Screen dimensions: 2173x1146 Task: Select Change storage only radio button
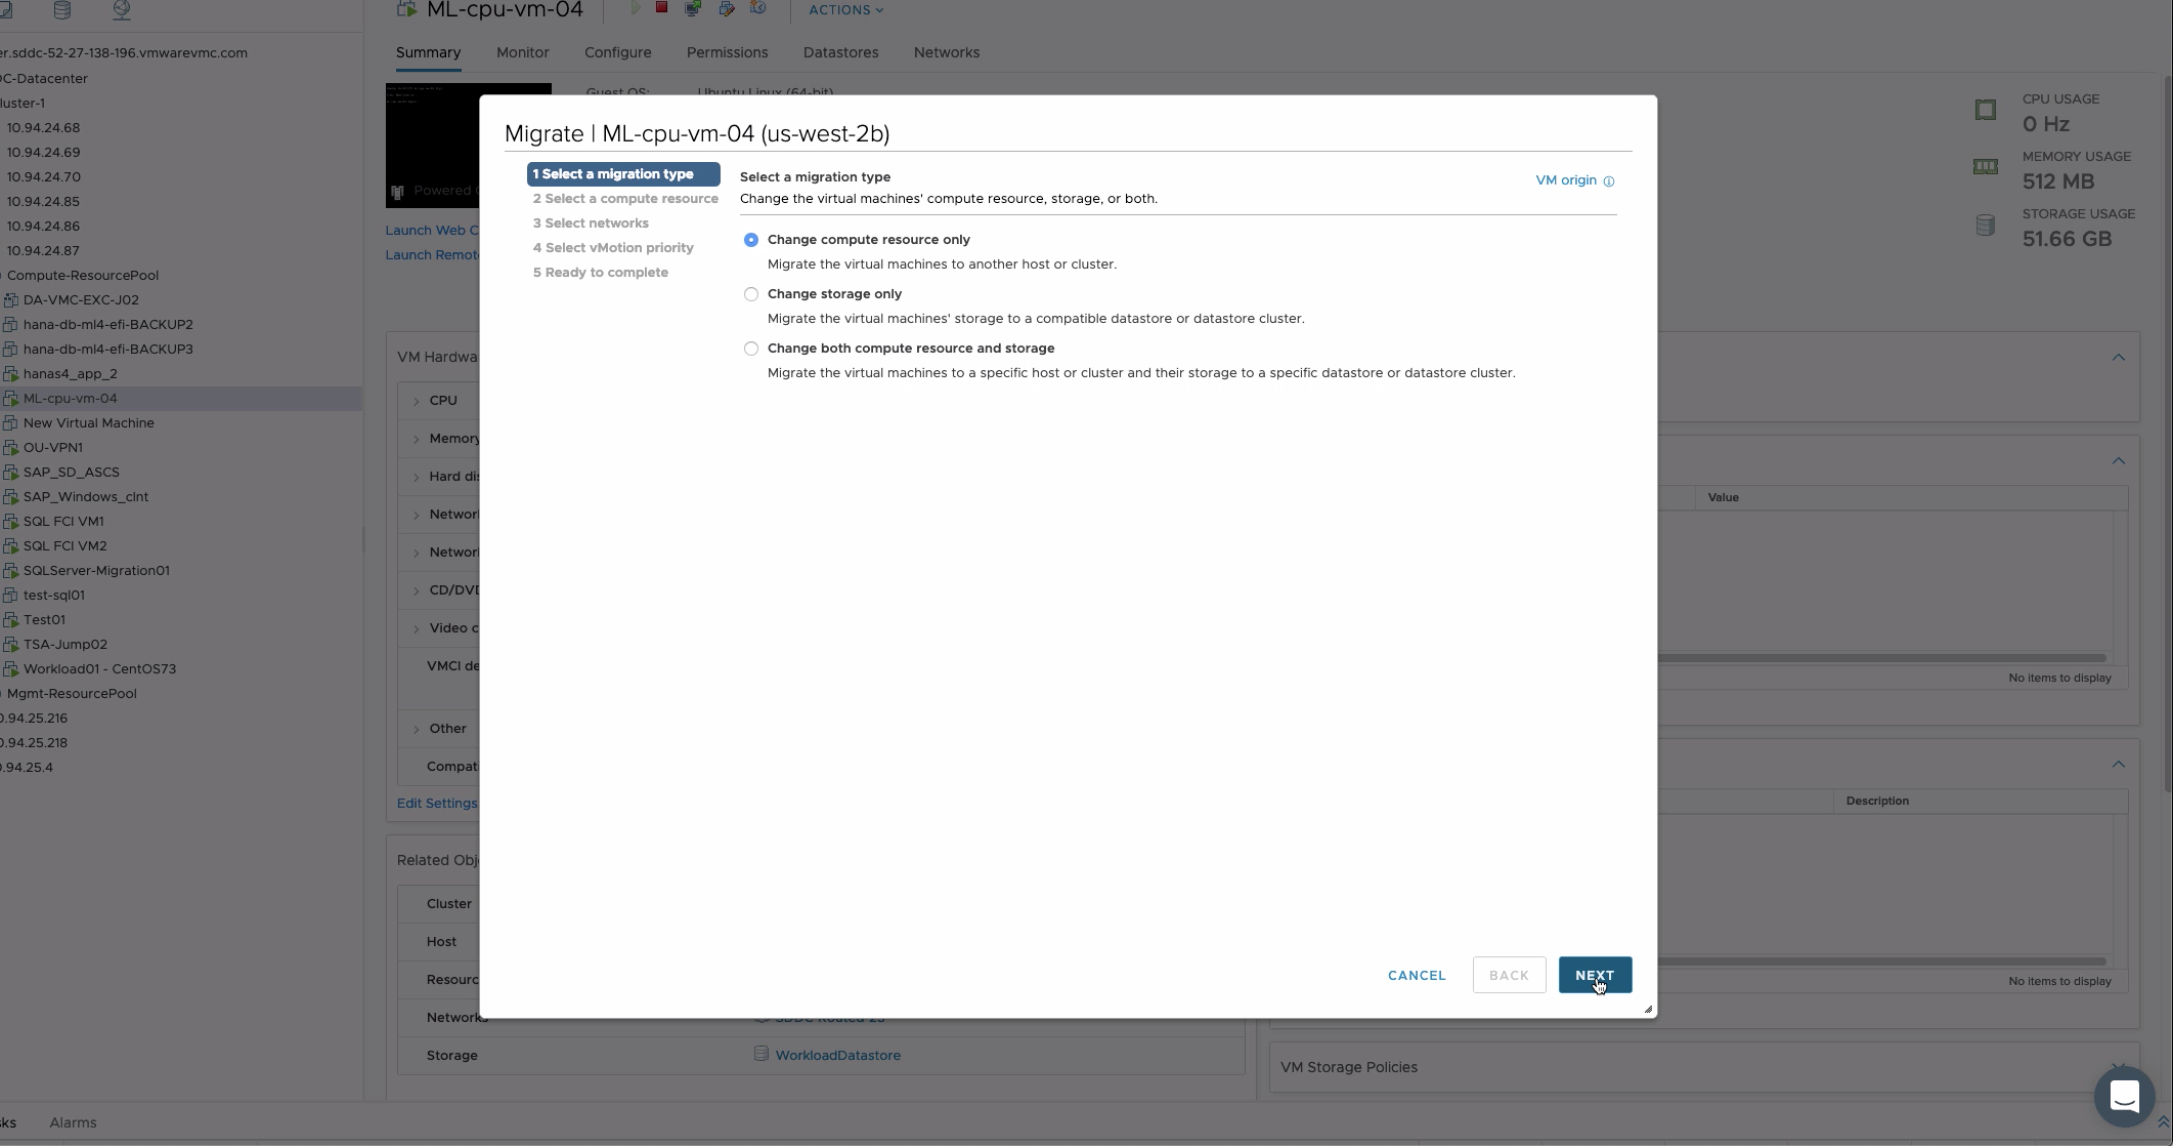coord(751,294)
